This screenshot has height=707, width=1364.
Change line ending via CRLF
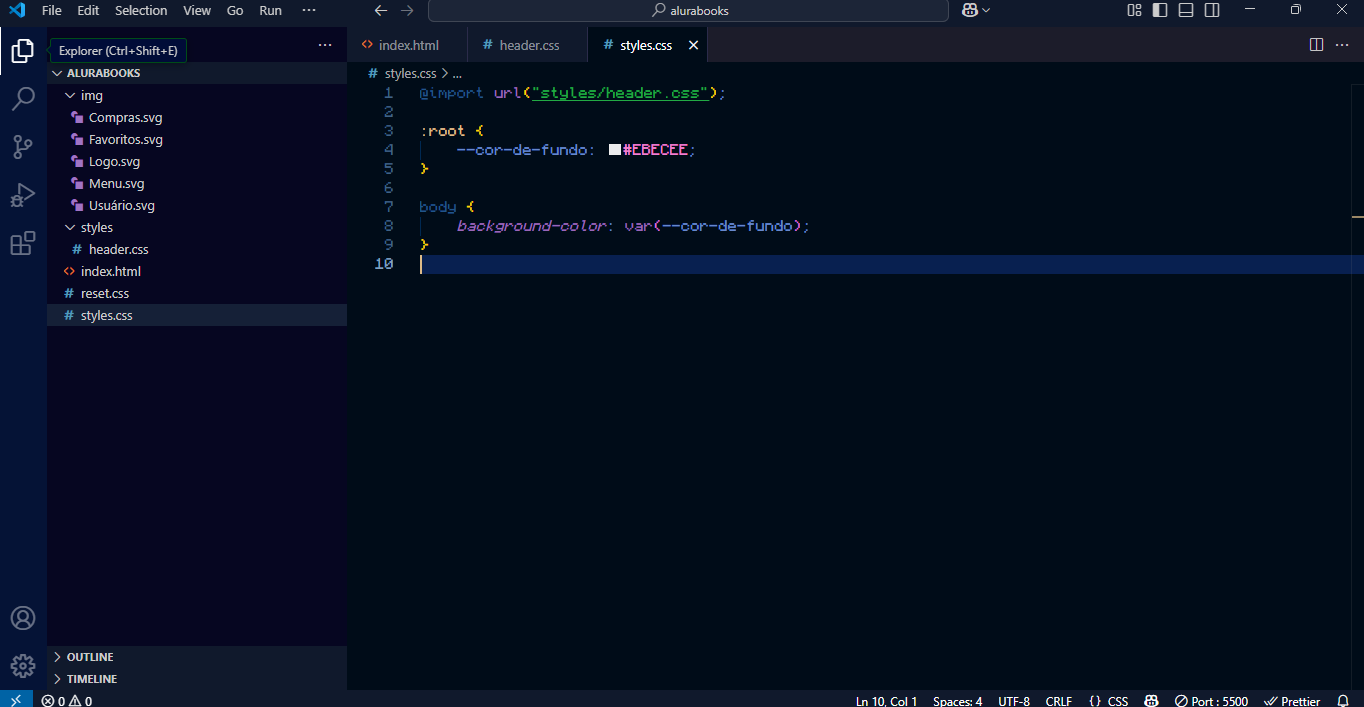(x=1059, y=700)
